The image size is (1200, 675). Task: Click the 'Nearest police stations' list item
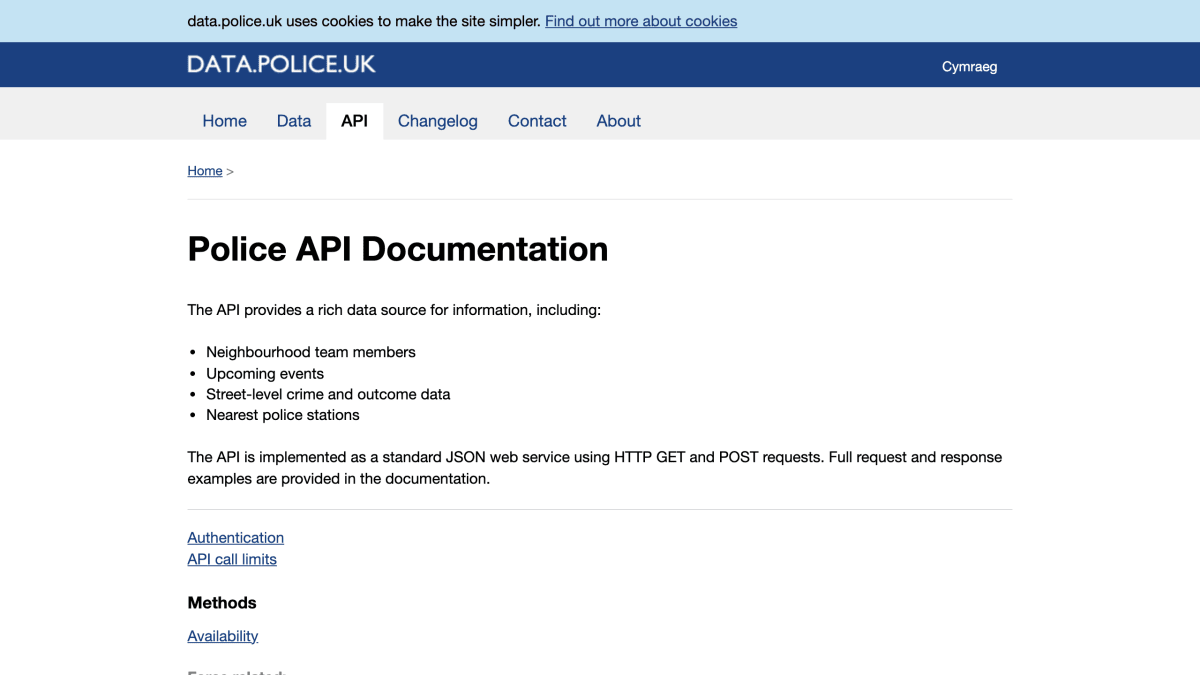coord(283,415)
